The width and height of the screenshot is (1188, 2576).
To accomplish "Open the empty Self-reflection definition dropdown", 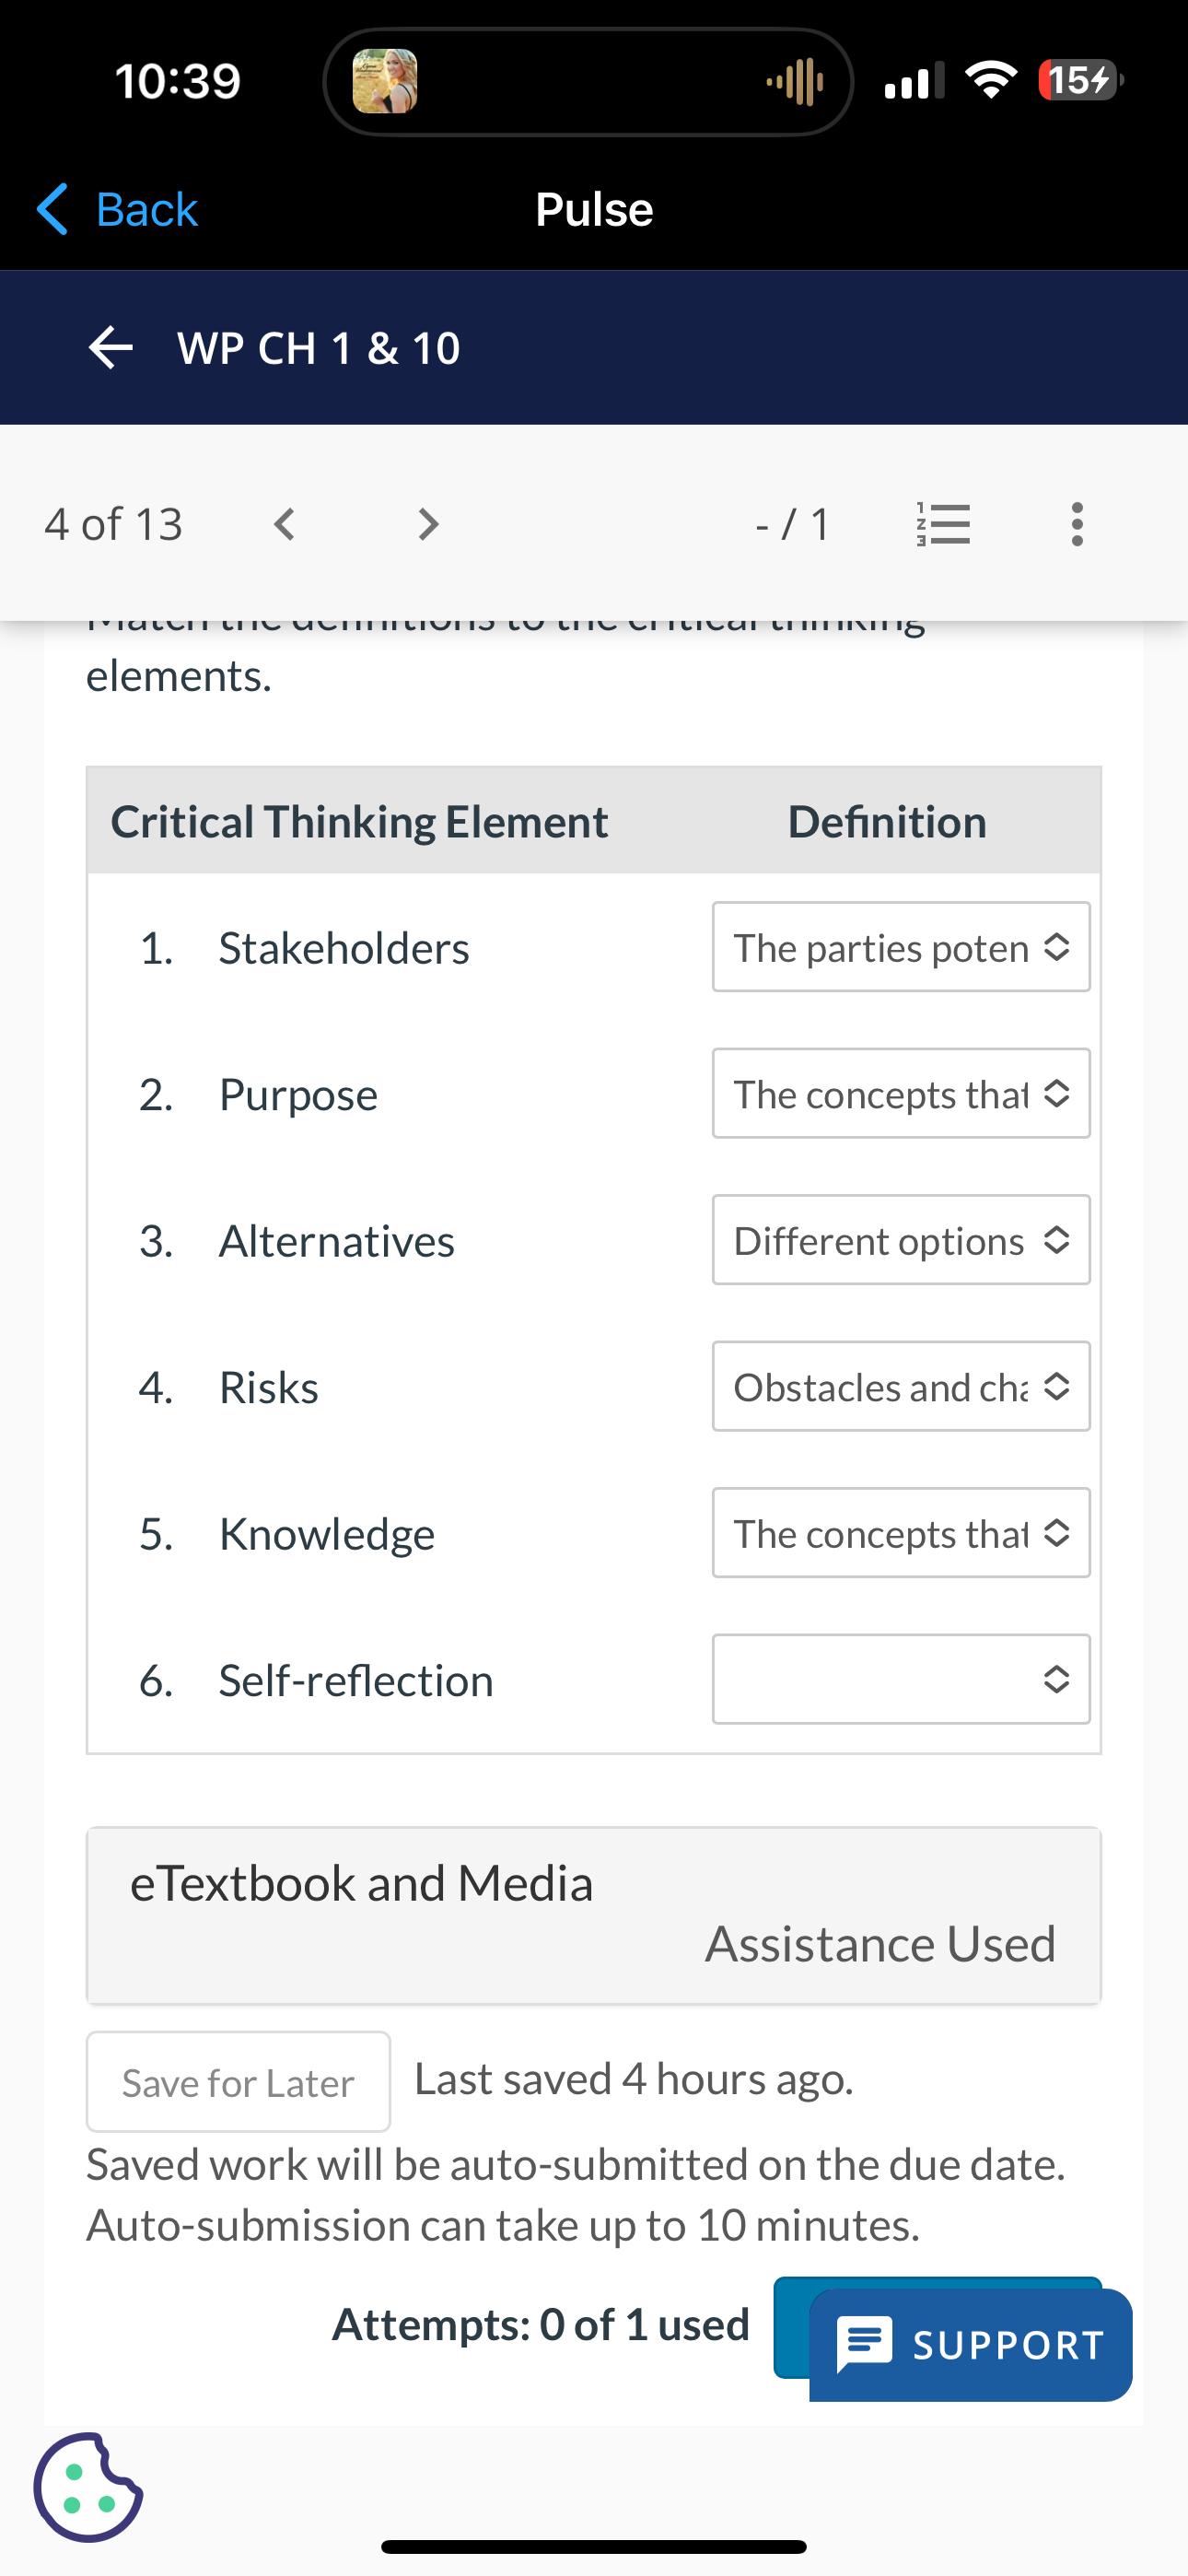I will (x=900, y=1679).
